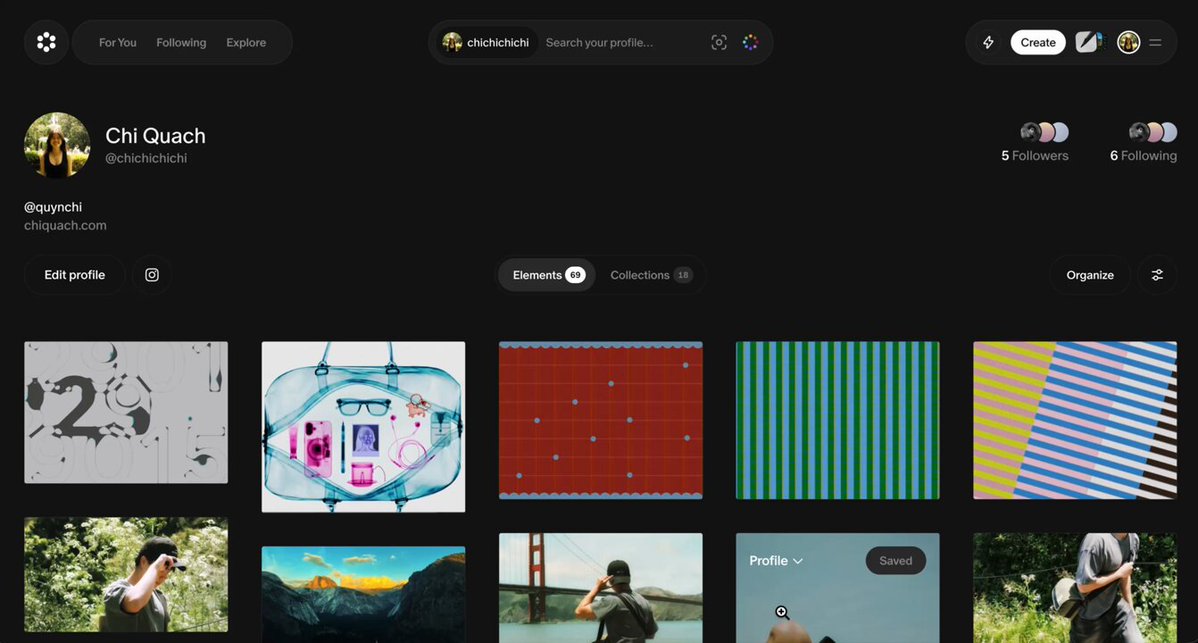
Task: Click the Organize button
Action: (x=1090, y=275)
